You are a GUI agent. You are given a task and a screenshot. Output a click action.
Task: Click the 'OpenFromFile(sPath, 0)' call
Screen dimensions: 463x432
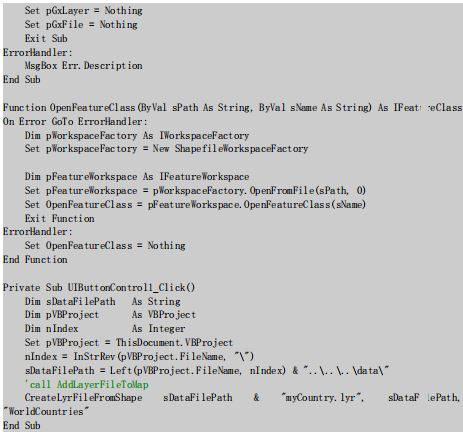tap(308, 191)
